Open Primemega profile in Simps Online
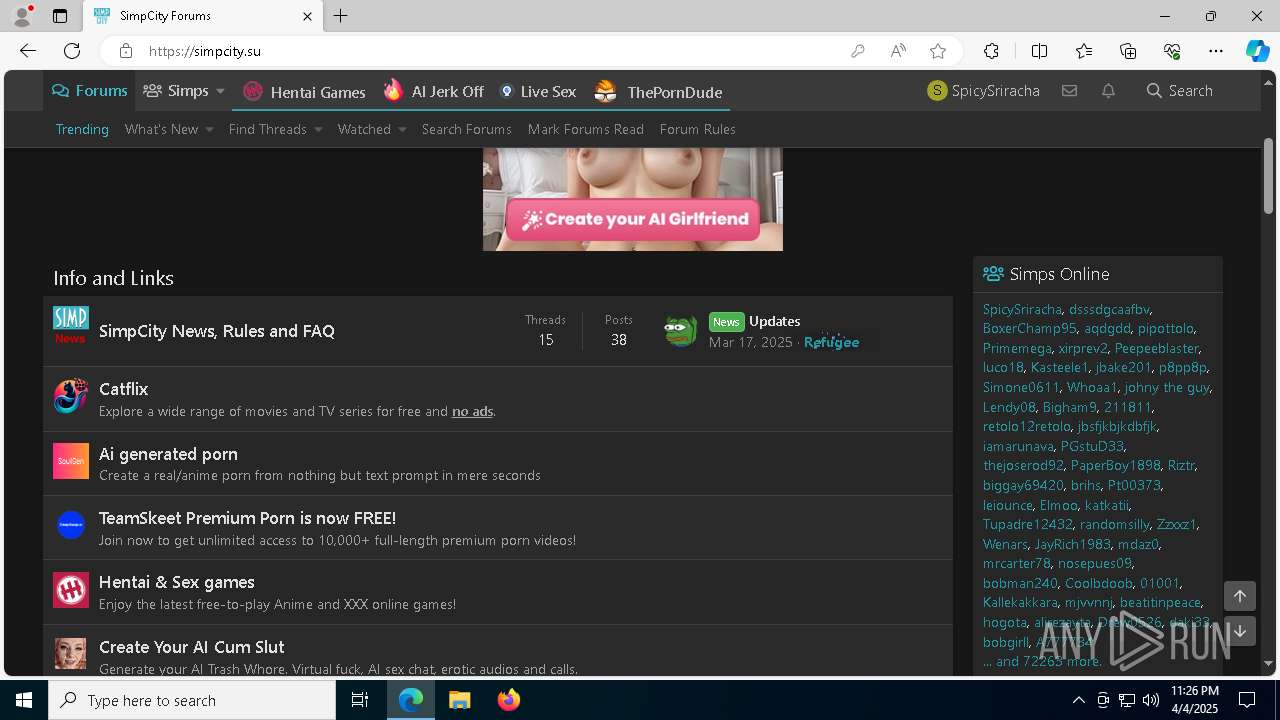 tap(1017, 348)
